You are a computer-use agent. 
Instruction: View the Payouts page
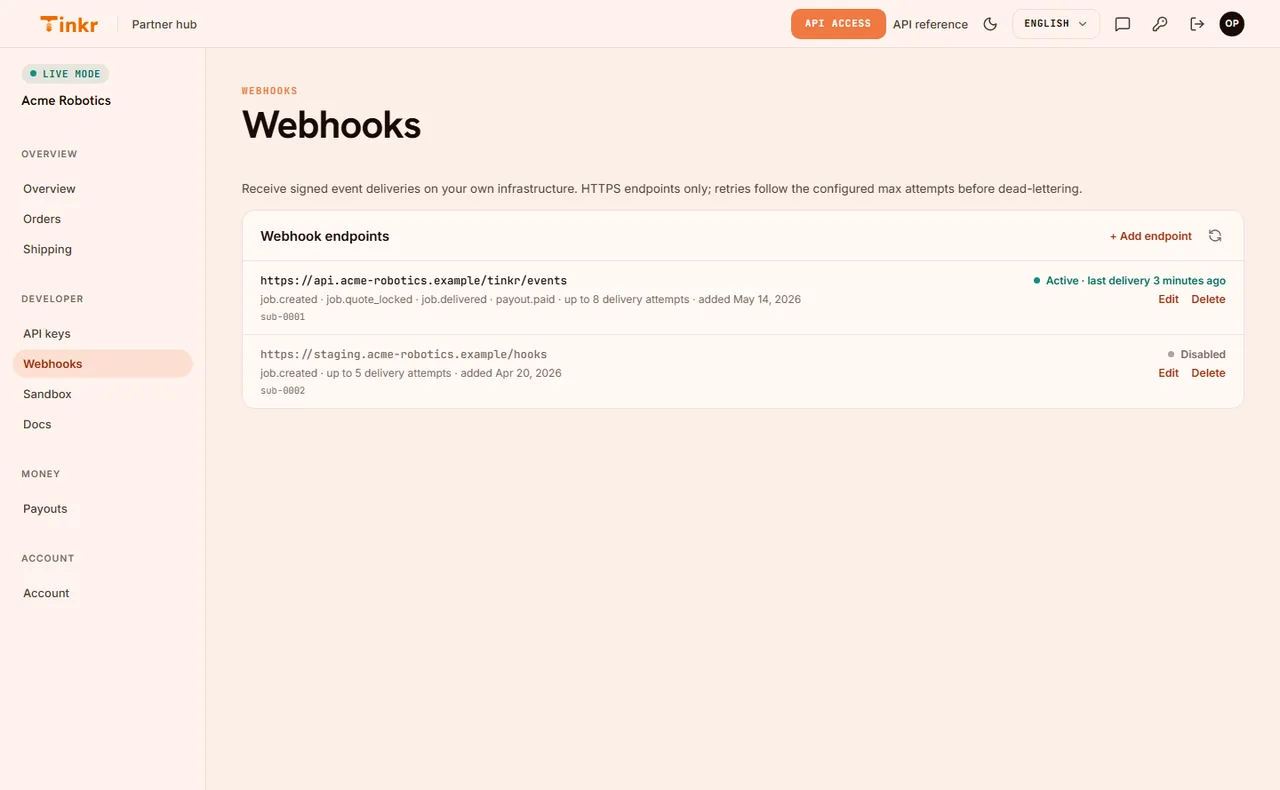click(102, 509)
